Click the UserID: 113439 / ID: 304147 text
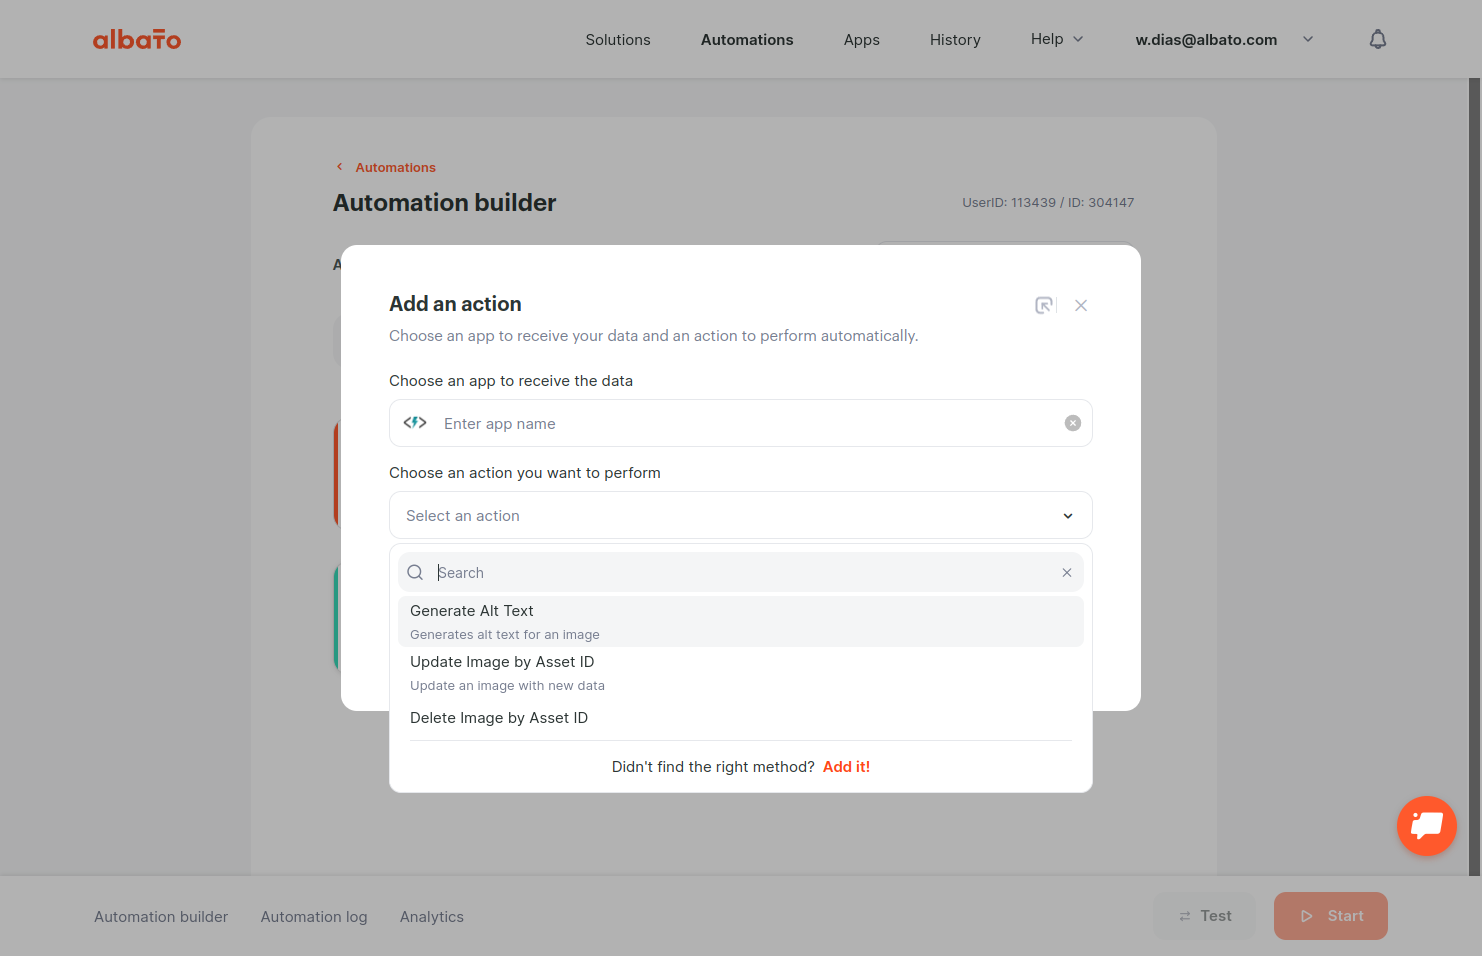Viewport: 1482px width, 956px height. 1048,203
